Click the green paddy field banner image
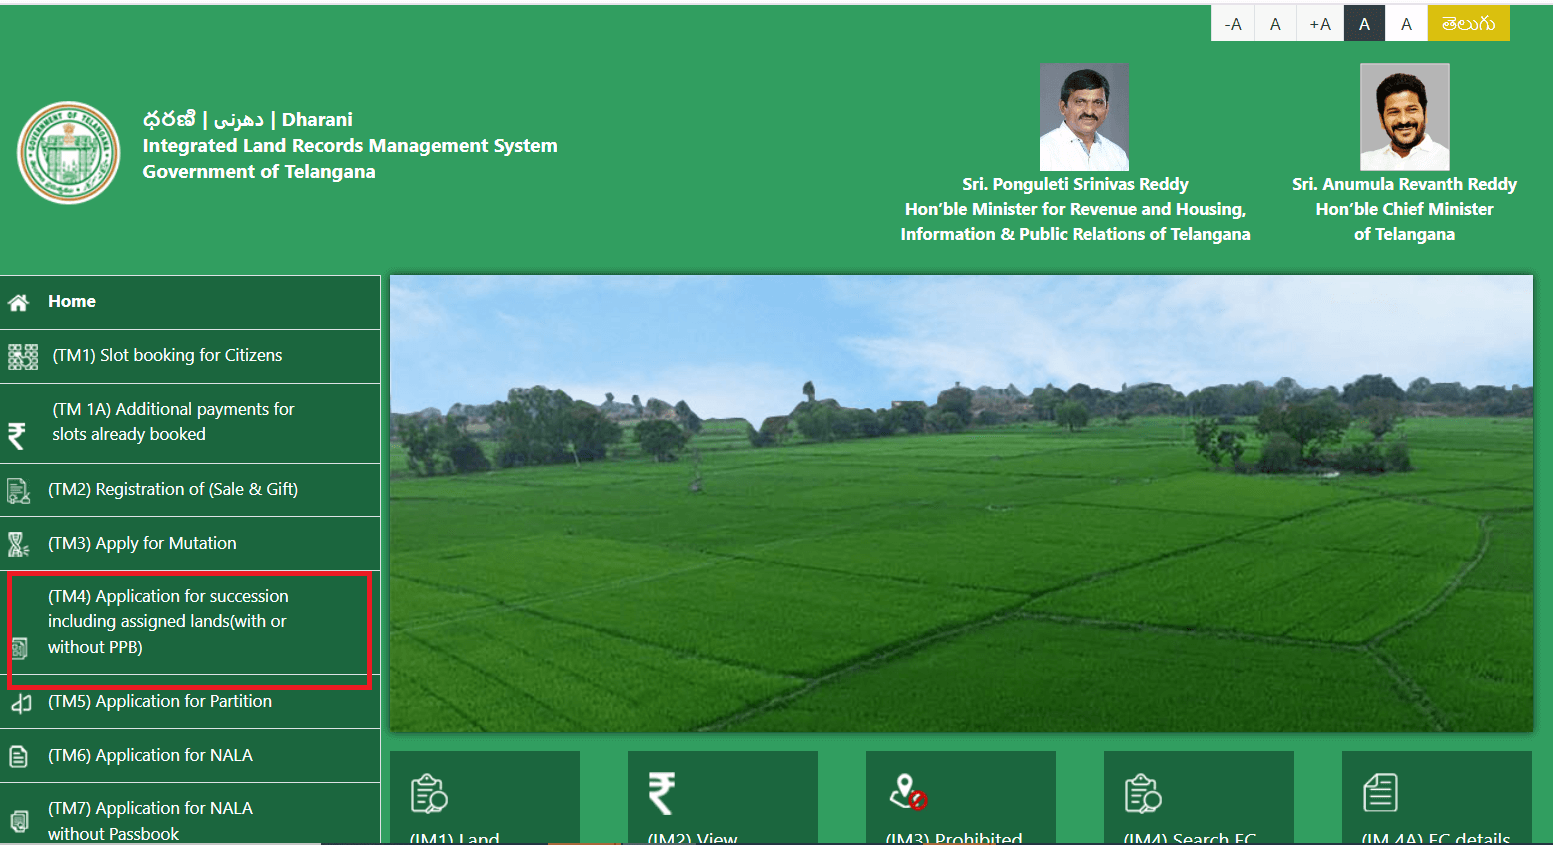Screen dimensions: 1553x845 (x=960, y=503)
